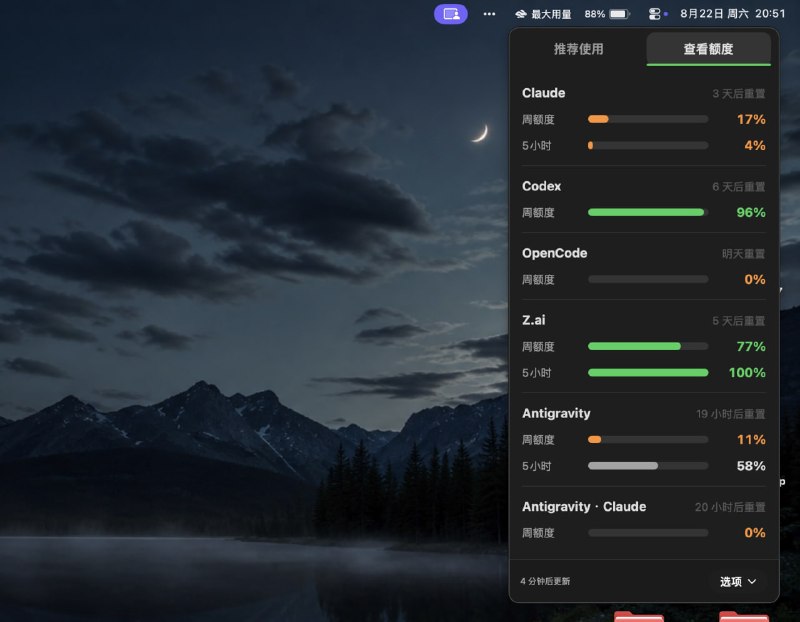Open the purple screen-sharing menu bar icon

tap(451, 14)
